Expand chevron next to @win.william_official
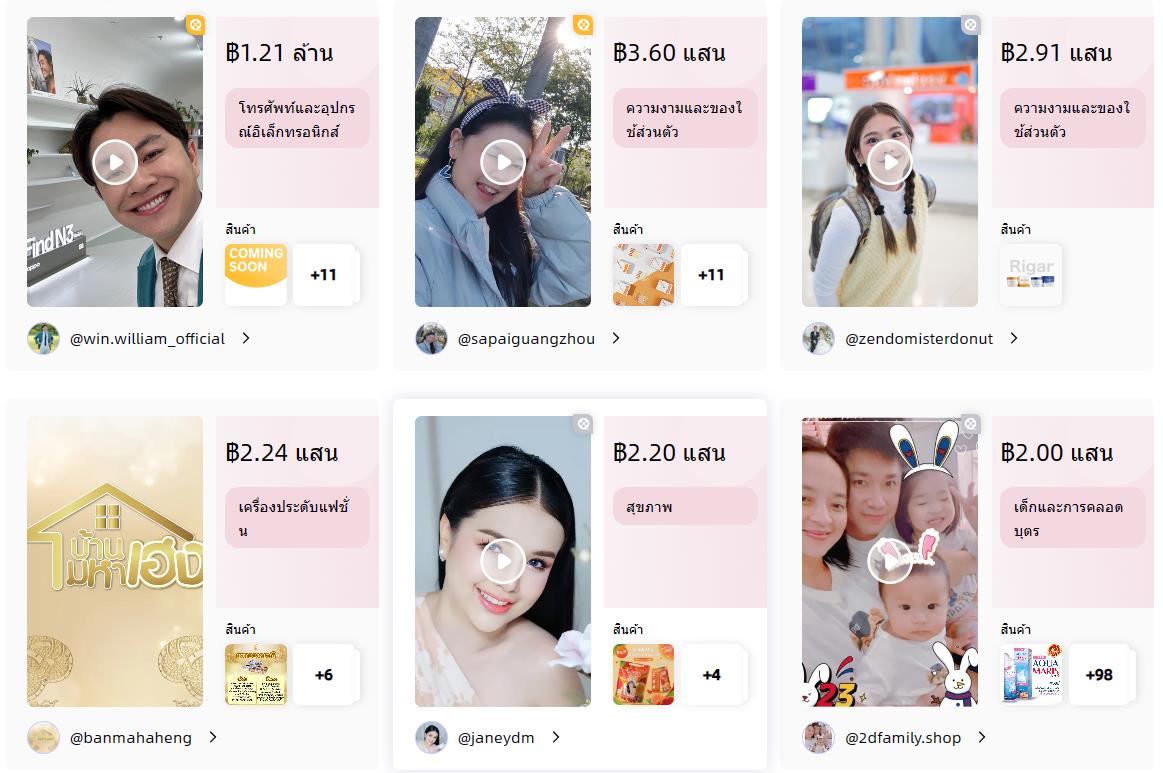 pyautogui.click(x=246, y=338)
